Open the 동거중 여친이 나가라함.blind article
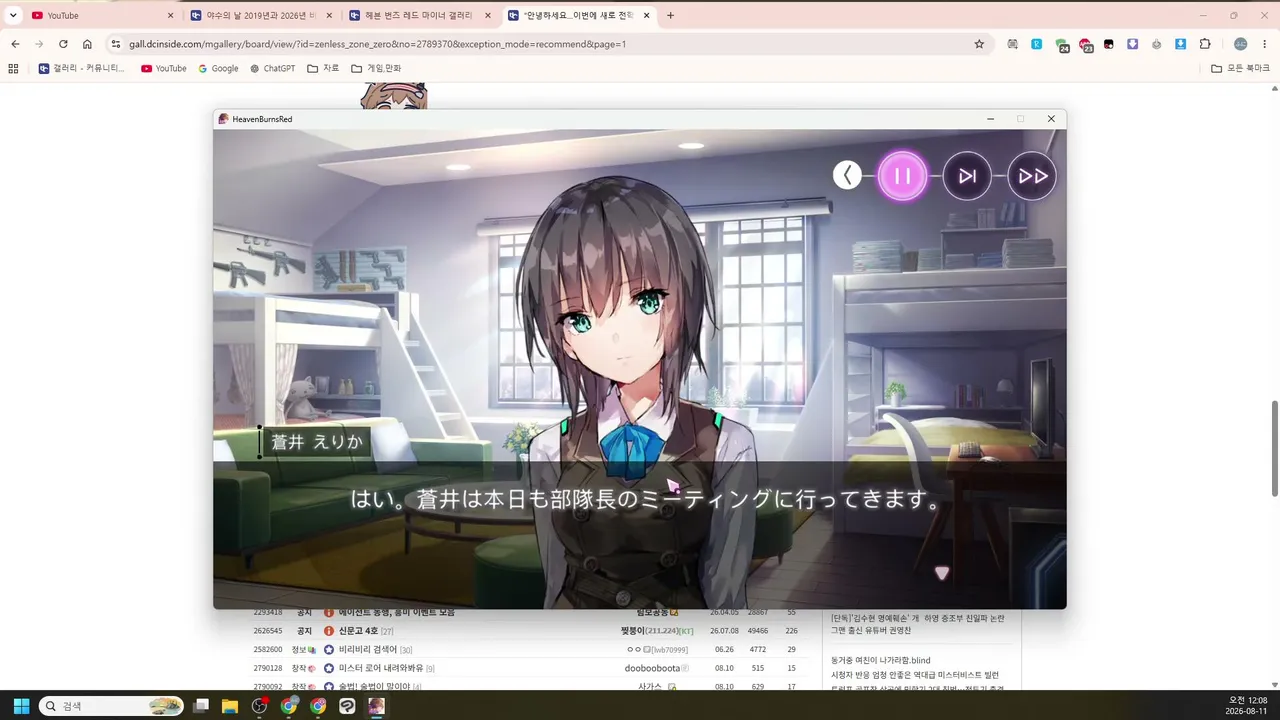This screenshot has width=1280, height=720. pos(881,660)
